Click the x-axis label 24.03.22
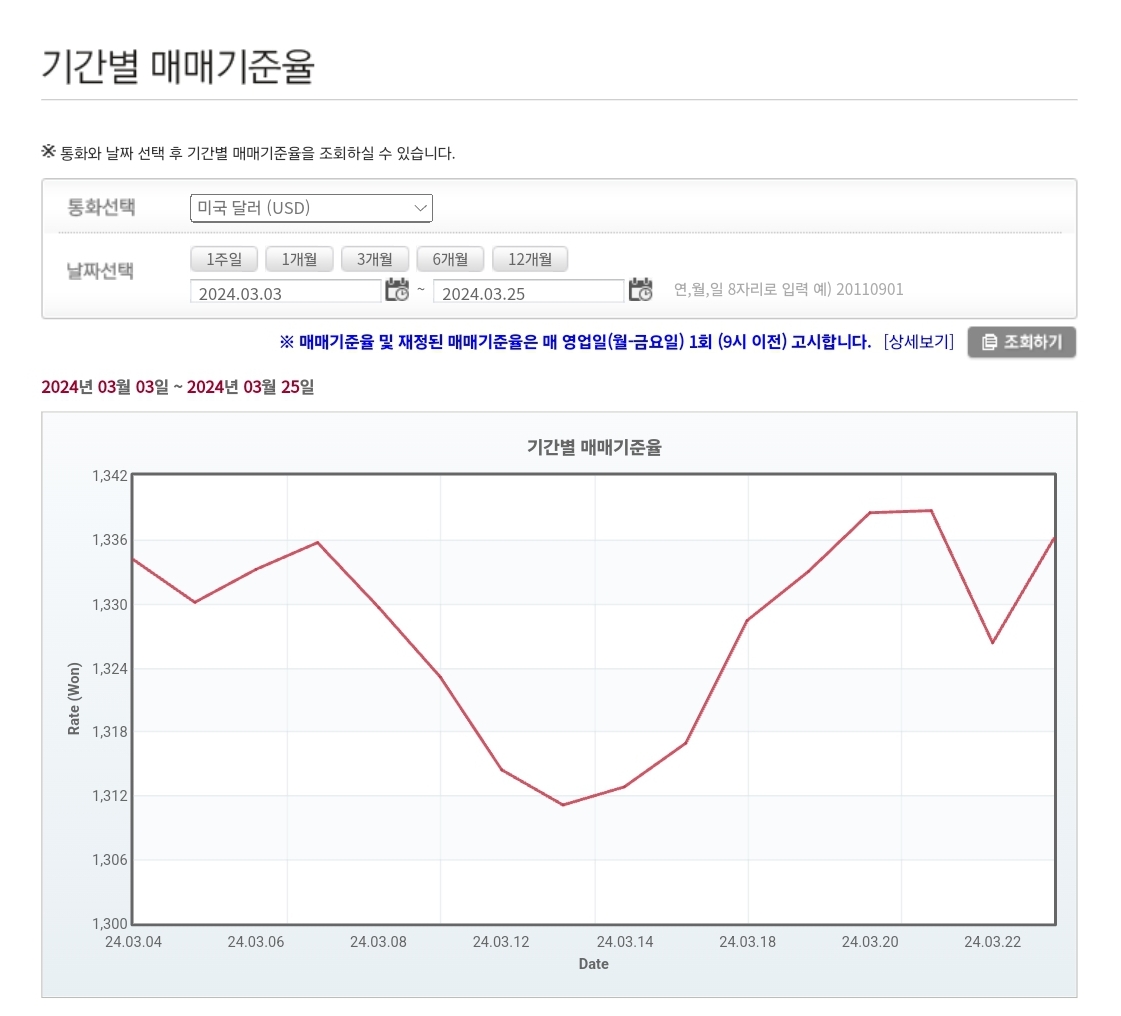Viewport: 1121px width, 1016px height. click(x=992, y=942)
